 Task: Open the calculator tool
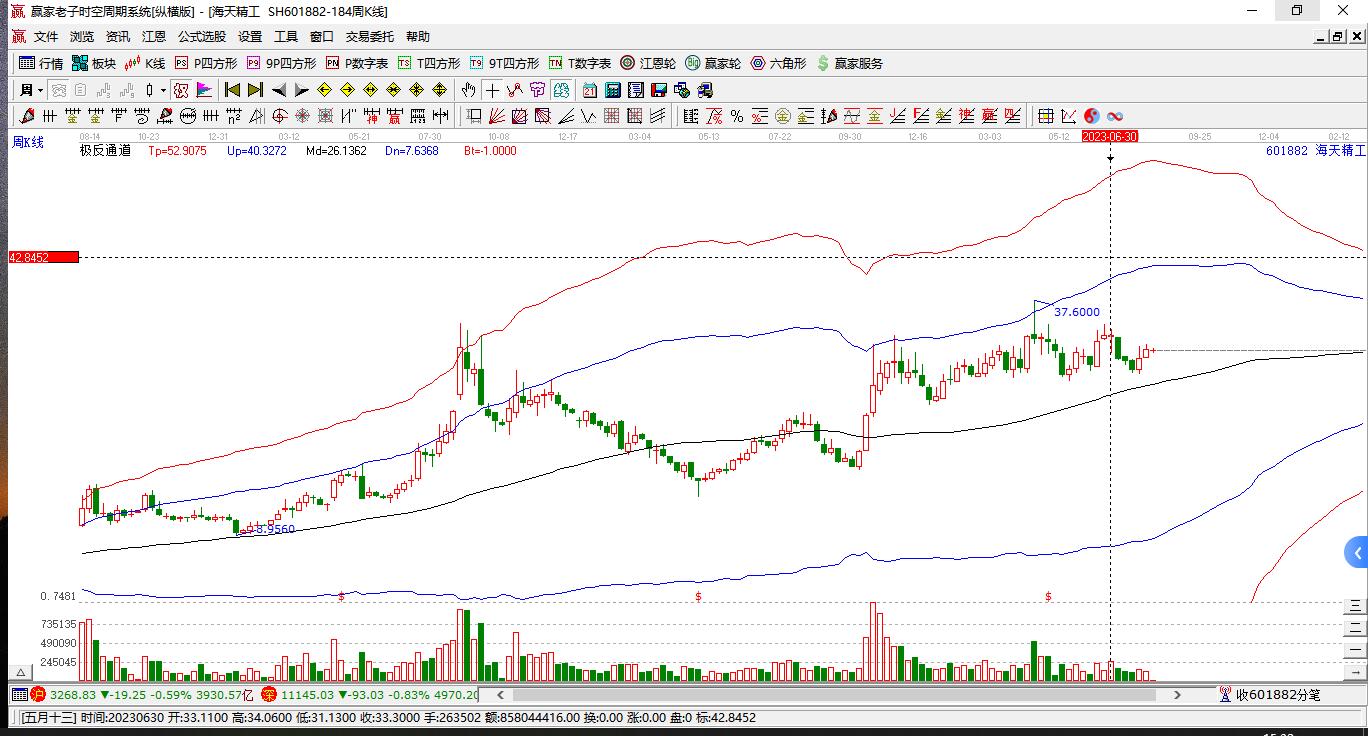click(x=613, y=90)
